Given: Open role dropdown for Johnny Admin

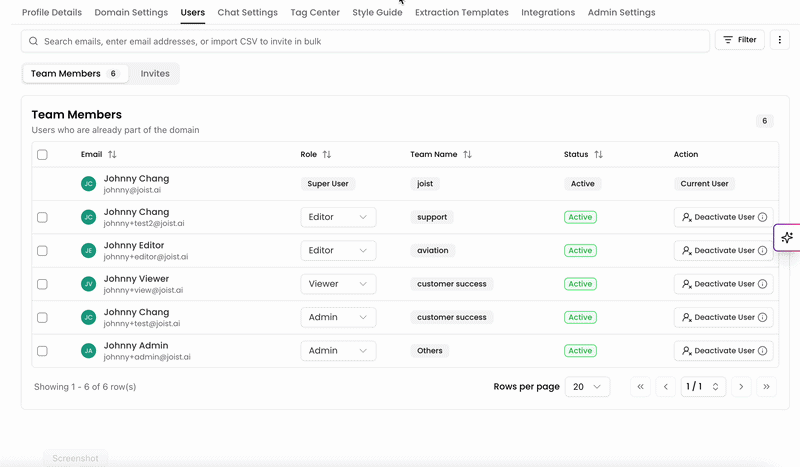Looking at the screenshot, I should click(338, 351).
